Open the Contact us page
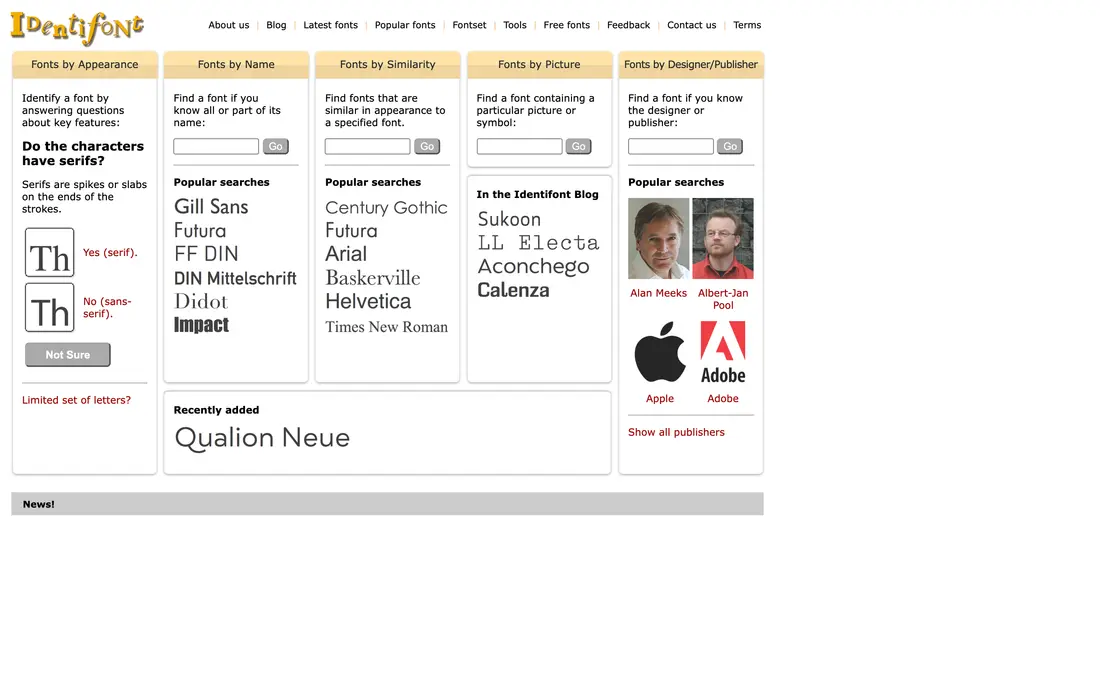 (692, 25)
